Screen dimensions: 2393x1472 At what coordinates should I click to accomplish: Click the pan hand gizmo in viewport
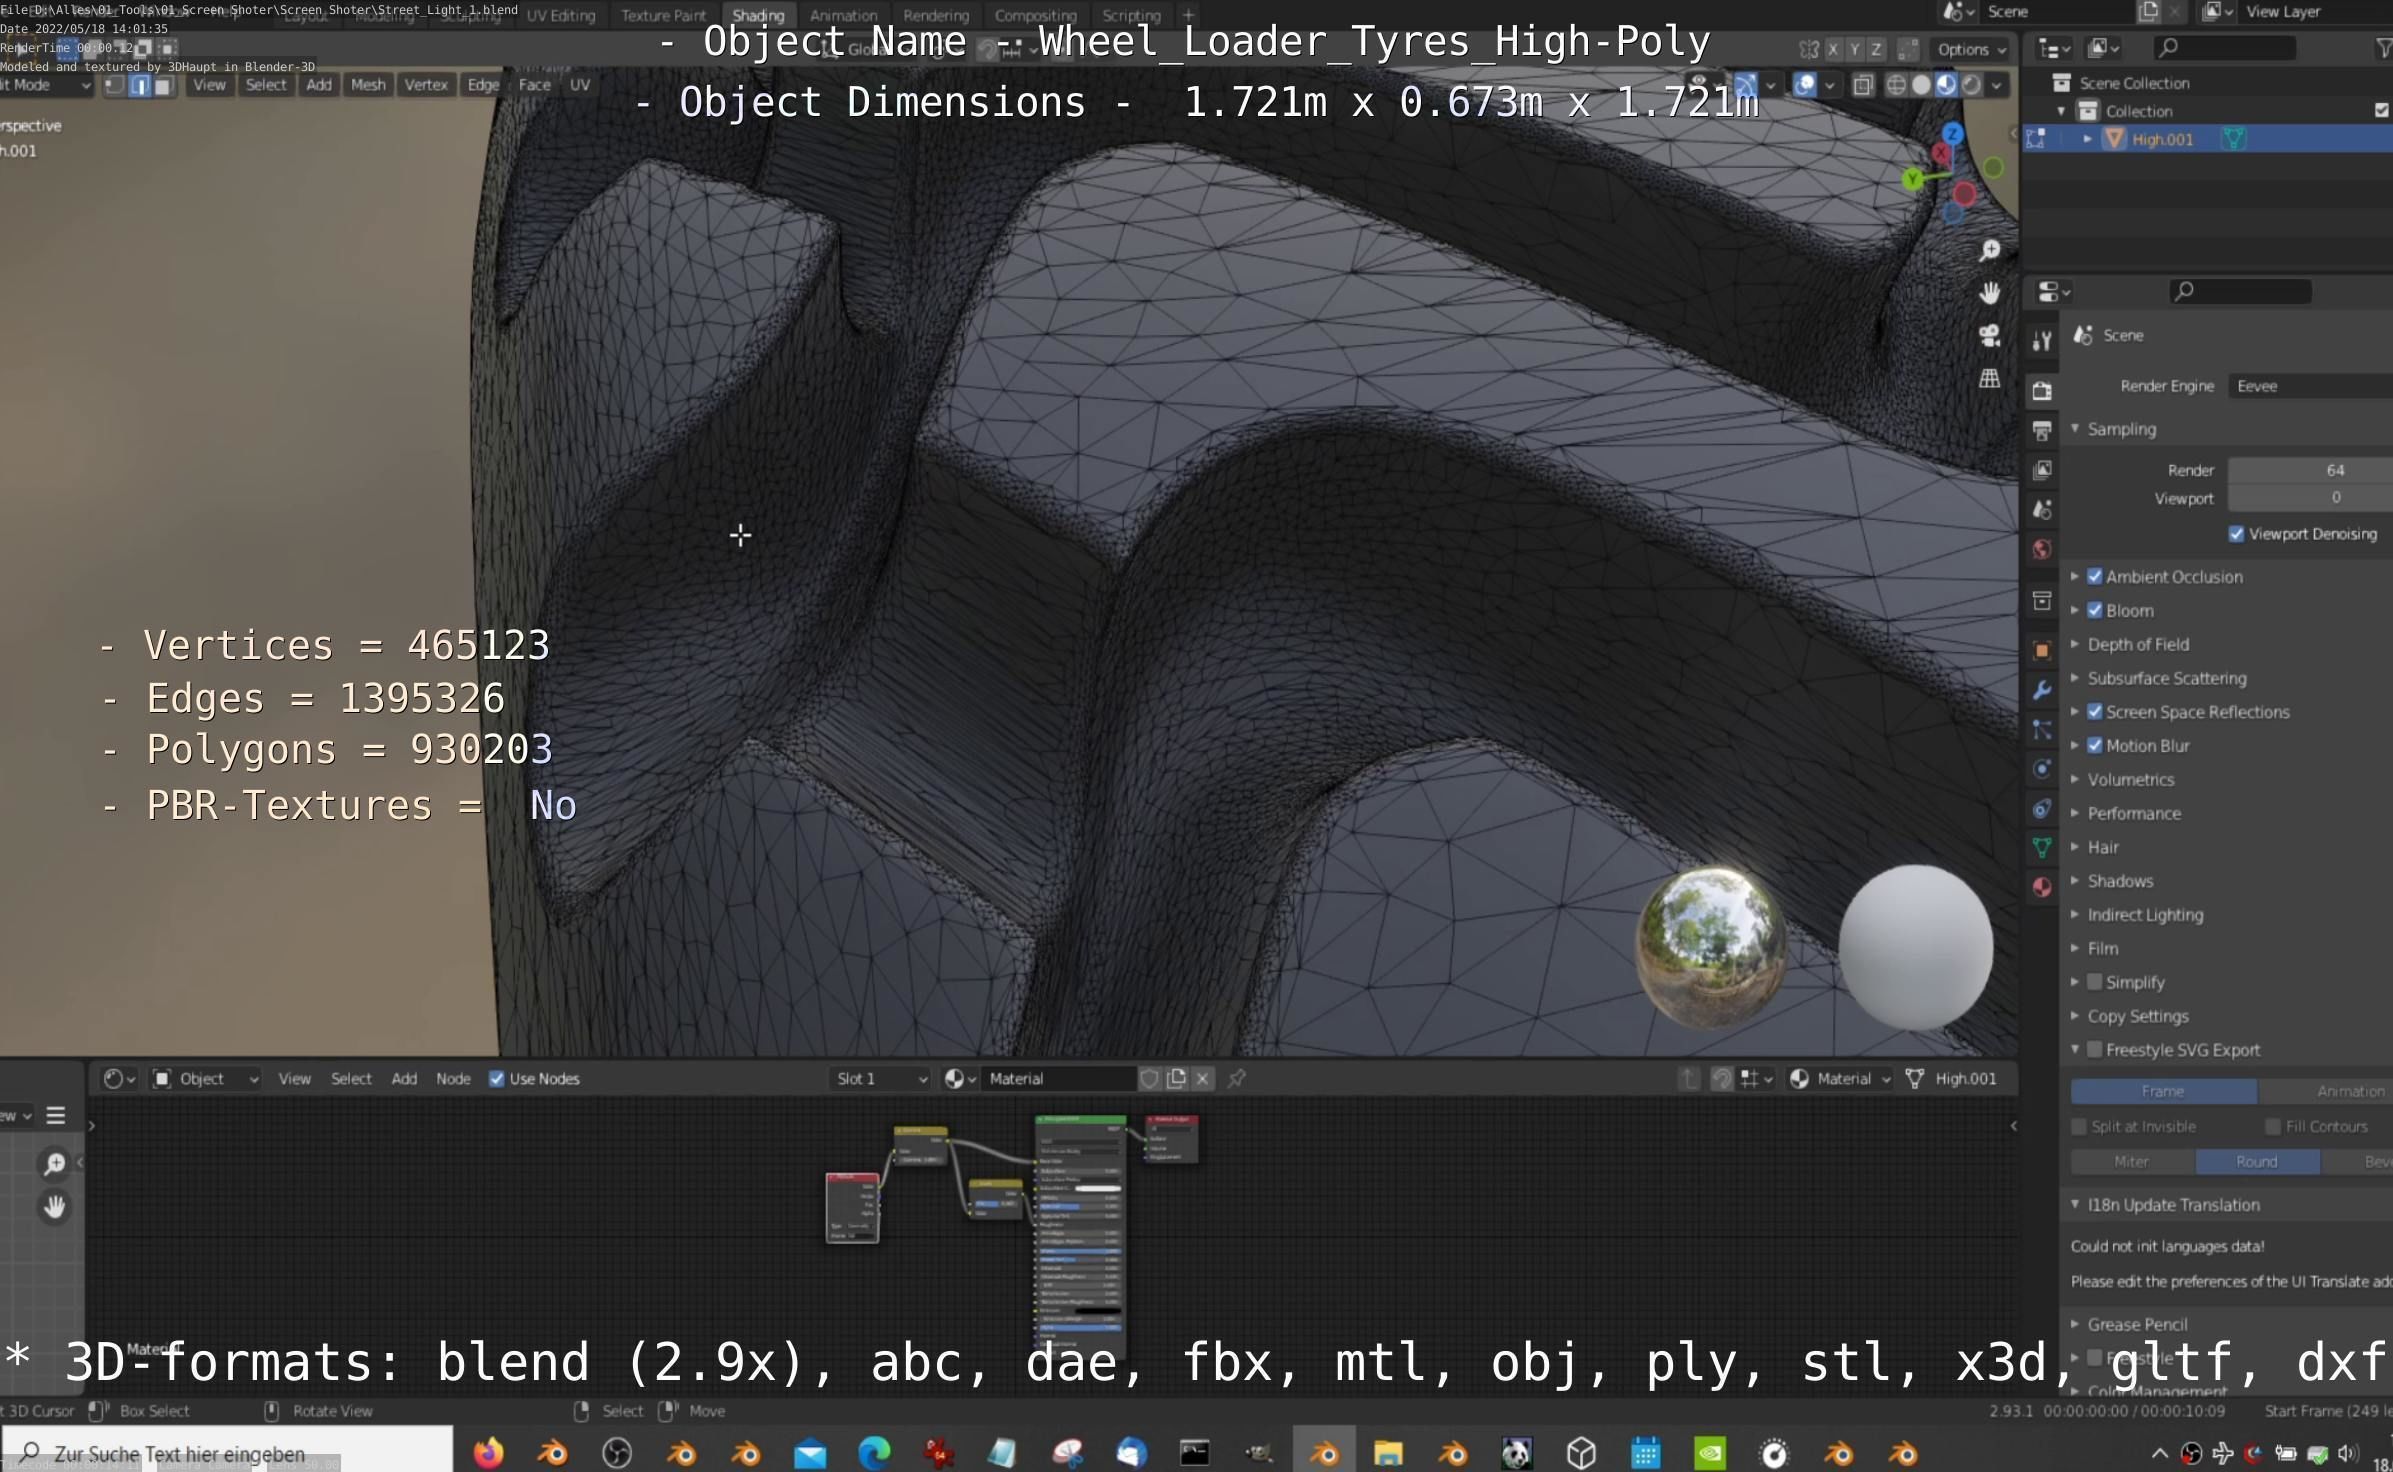(1989, 292)
